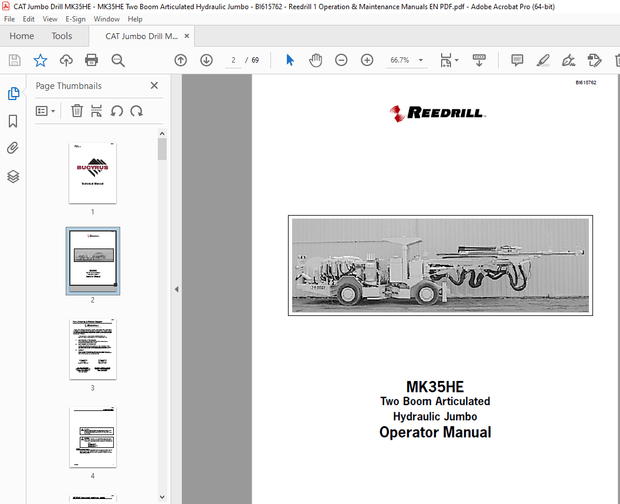This screenshot has width=620, height=504.
Task: Select page 2 thumbnail
Action: pyautogui.click(x=93, y=261)
